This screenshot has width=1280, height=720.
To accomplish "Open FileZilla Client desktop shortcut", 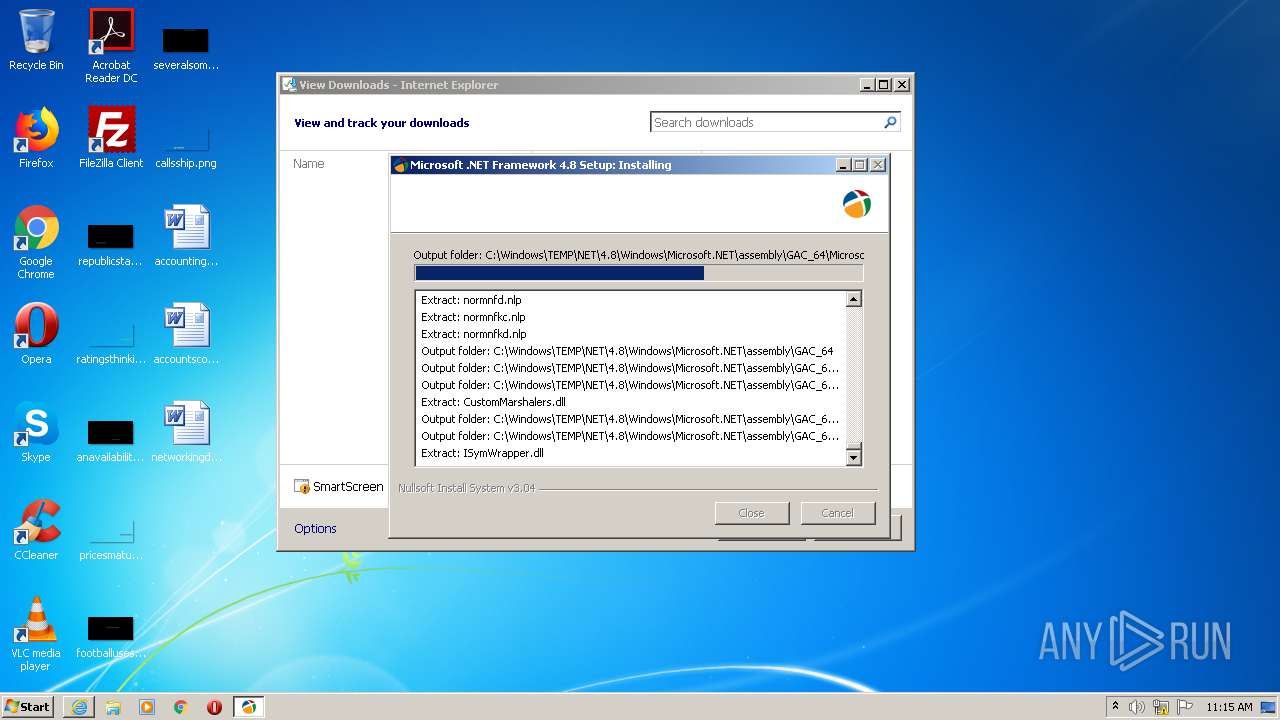I will pos(111,138).
